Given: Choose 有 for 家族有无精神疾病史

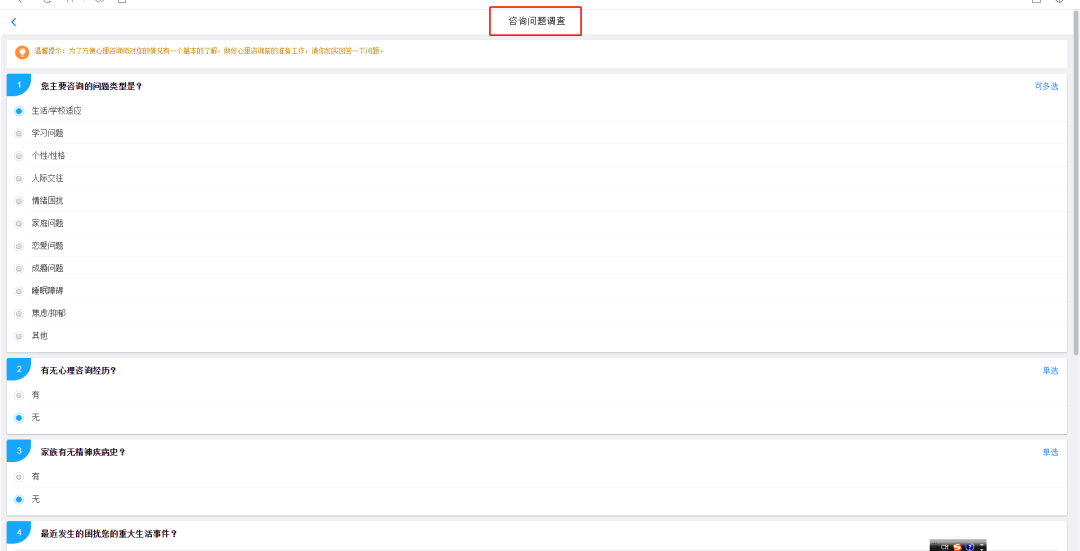Looking at the screenshot, I should pos(19,476).
